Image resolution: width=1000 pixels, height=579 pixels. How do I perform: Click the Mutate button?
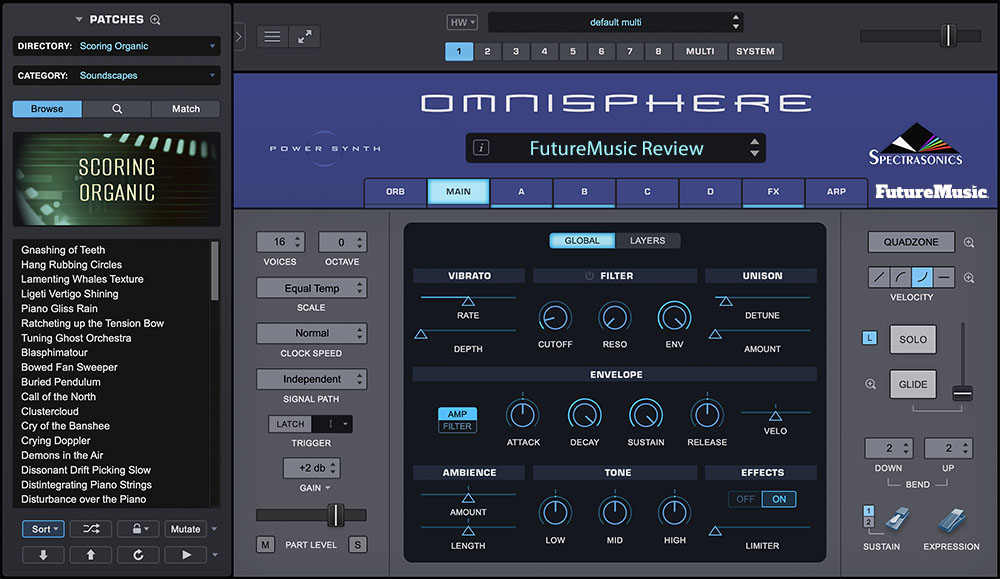[186, 529]
